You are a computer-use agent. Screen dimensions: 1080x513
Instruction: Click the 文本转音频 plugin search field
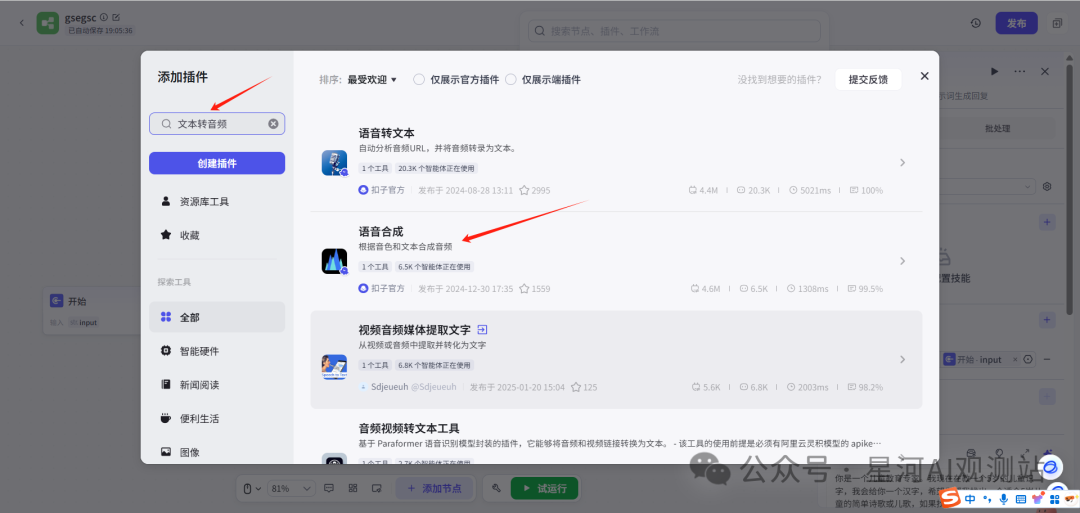217,124
